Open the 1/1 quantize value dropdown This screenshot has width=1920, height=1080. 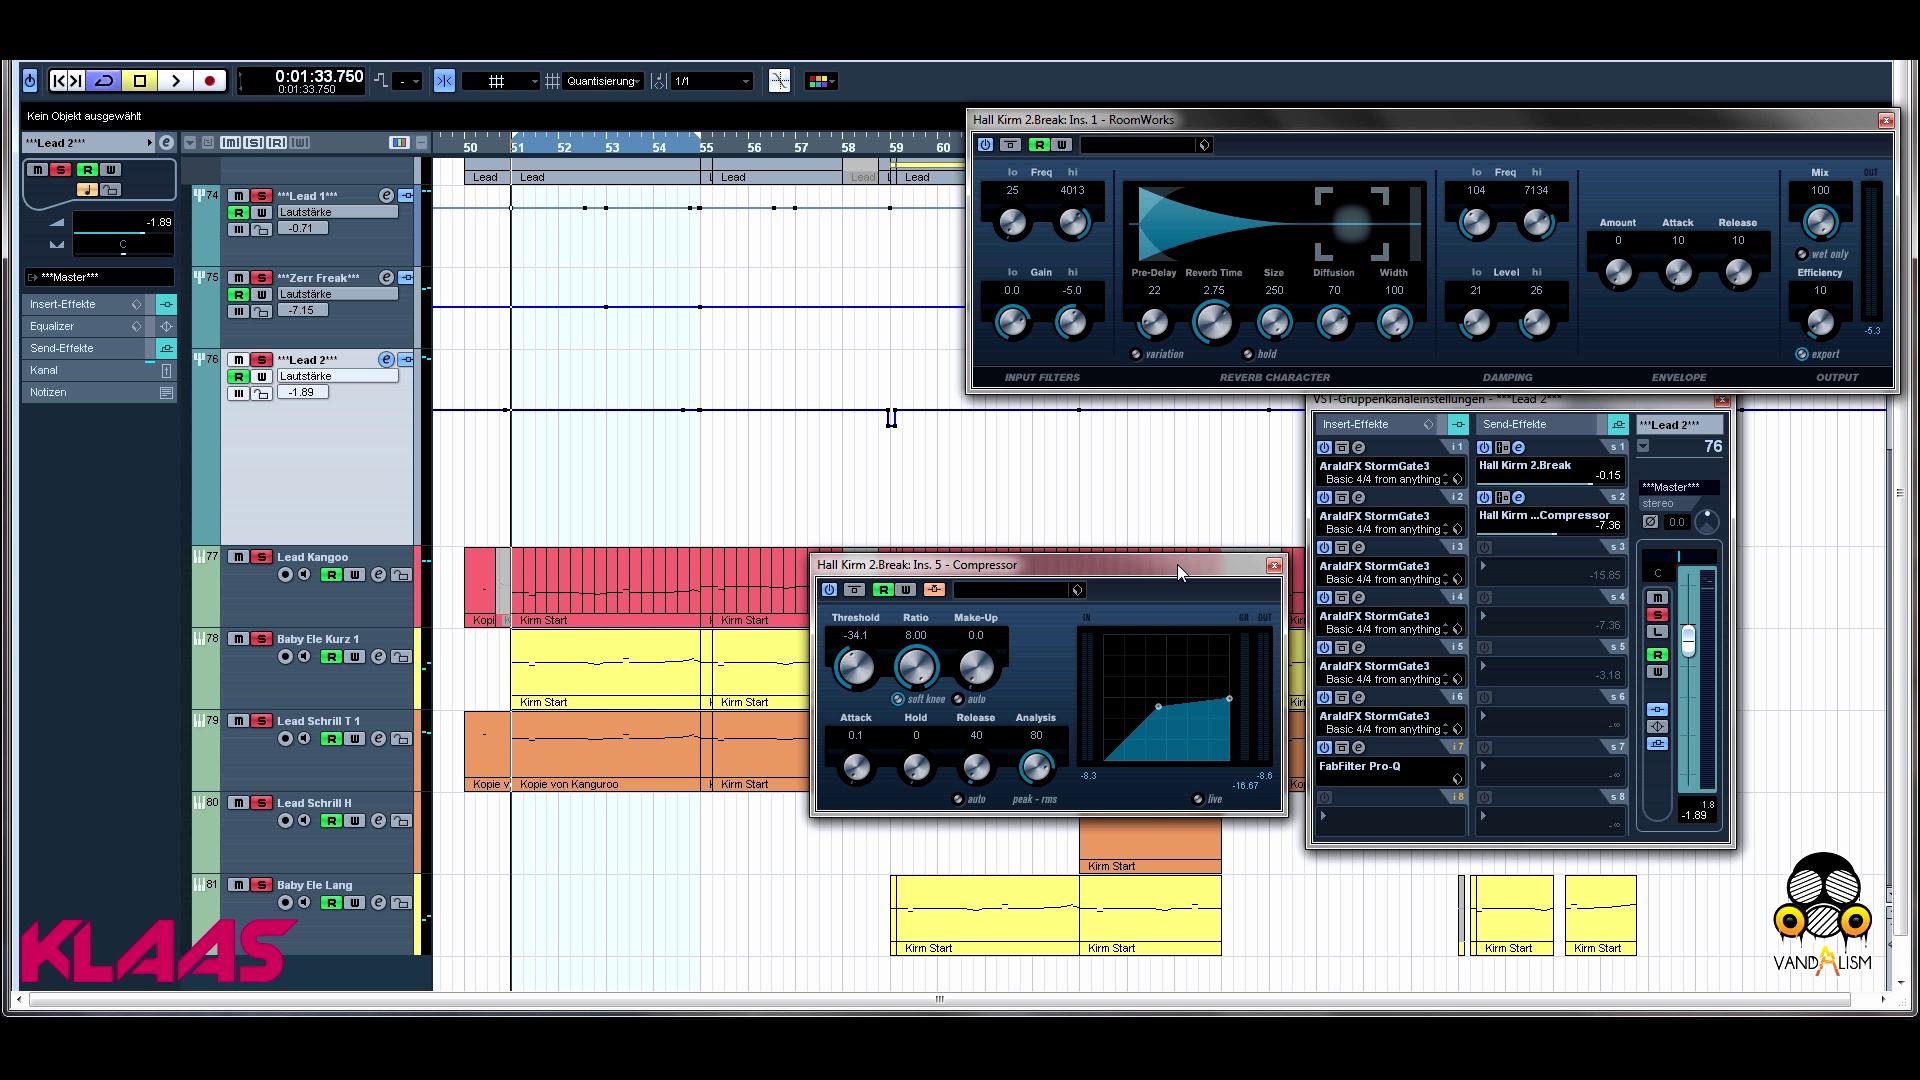(711, 81)
